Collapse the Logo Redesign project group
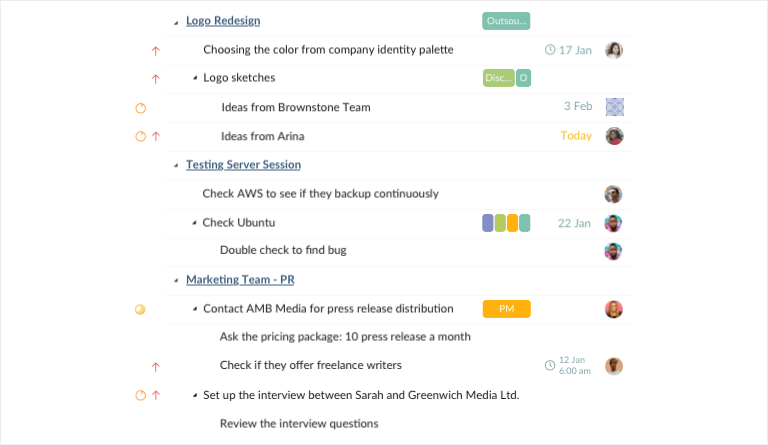This screenshot has height=445, width=768. point(176,23)
